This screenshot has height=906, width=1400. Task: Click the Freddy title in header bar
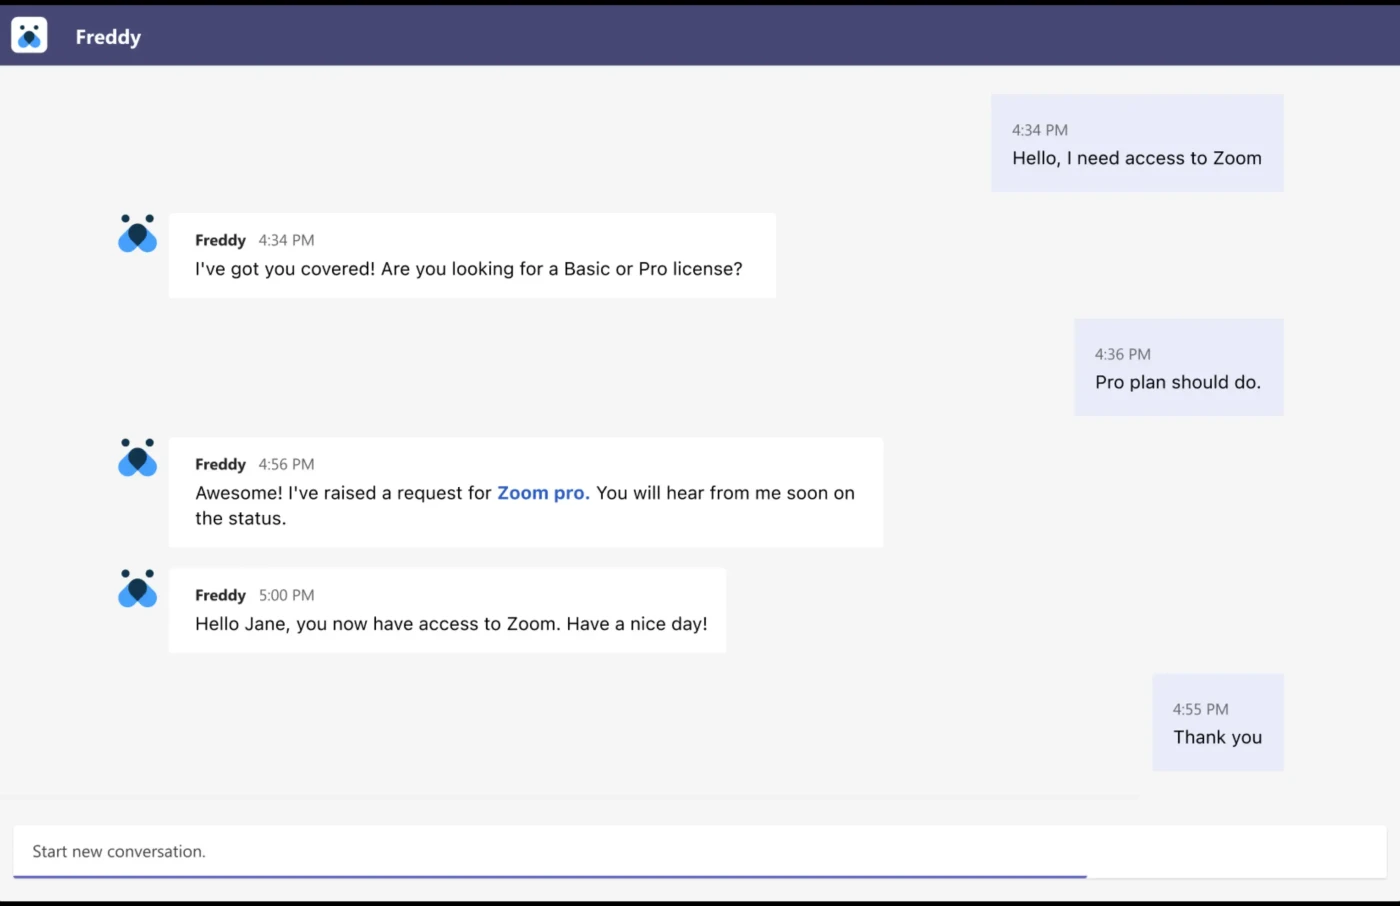point(108,37)
